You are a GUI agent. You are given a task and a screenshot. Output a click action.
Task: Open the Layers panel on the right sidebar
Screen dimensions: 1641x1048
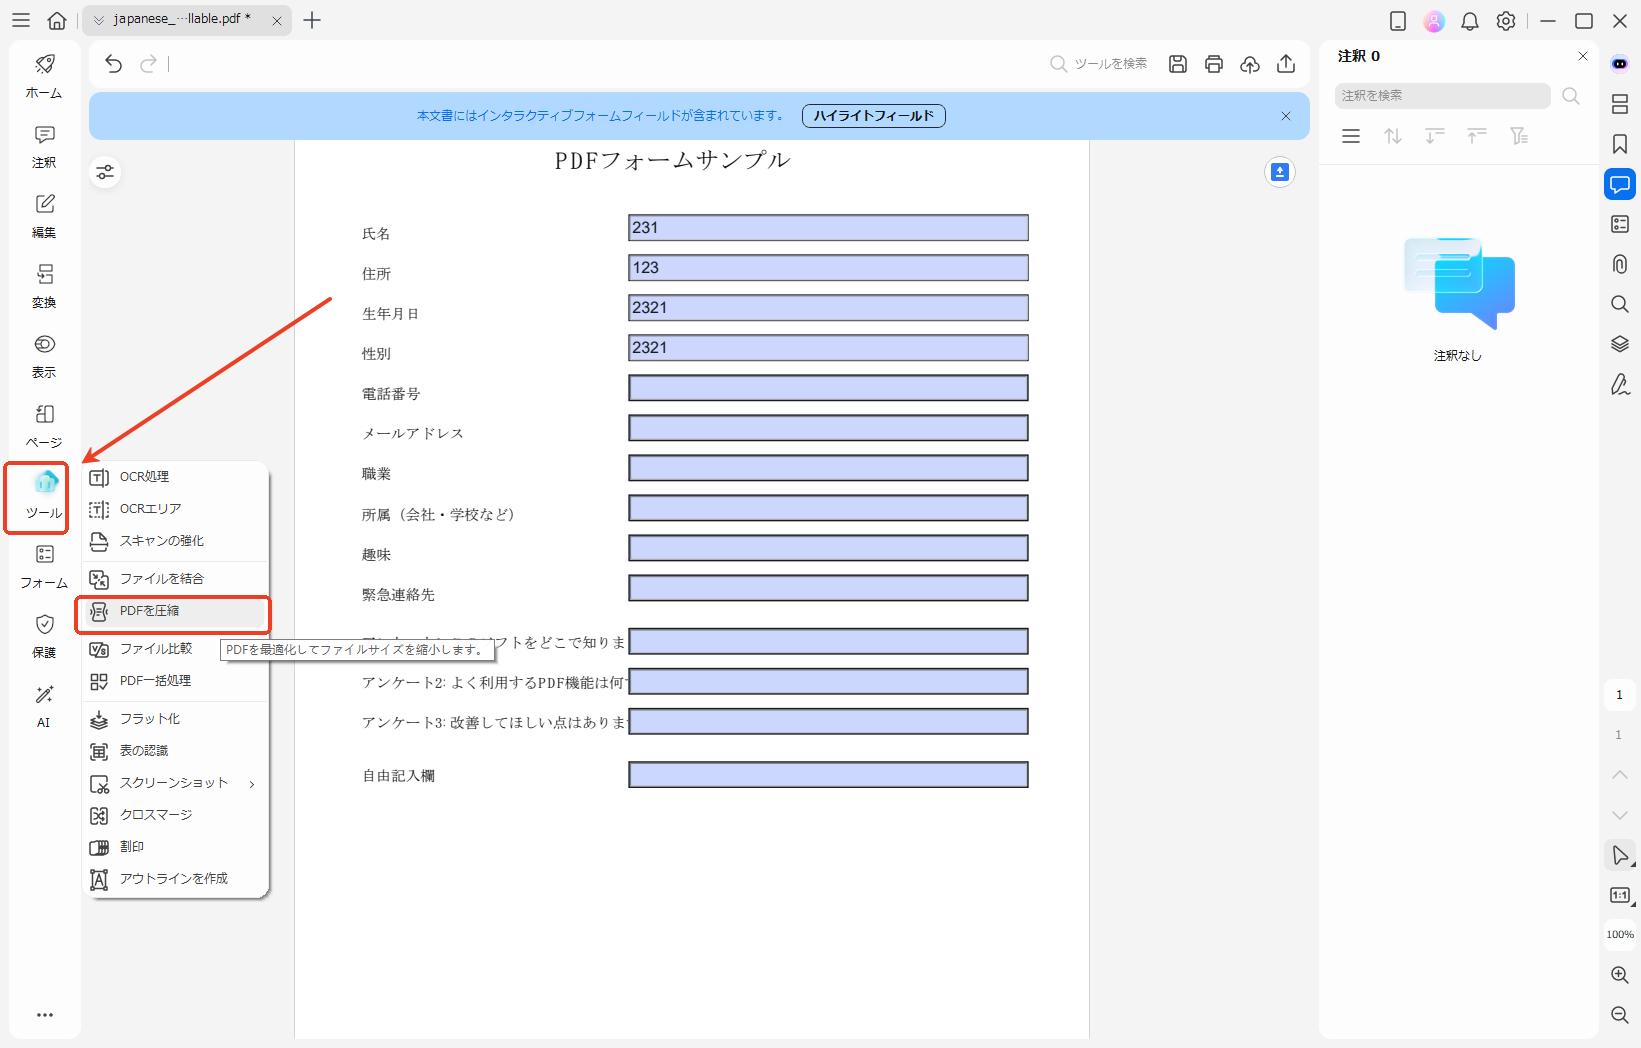(1619, 344)
